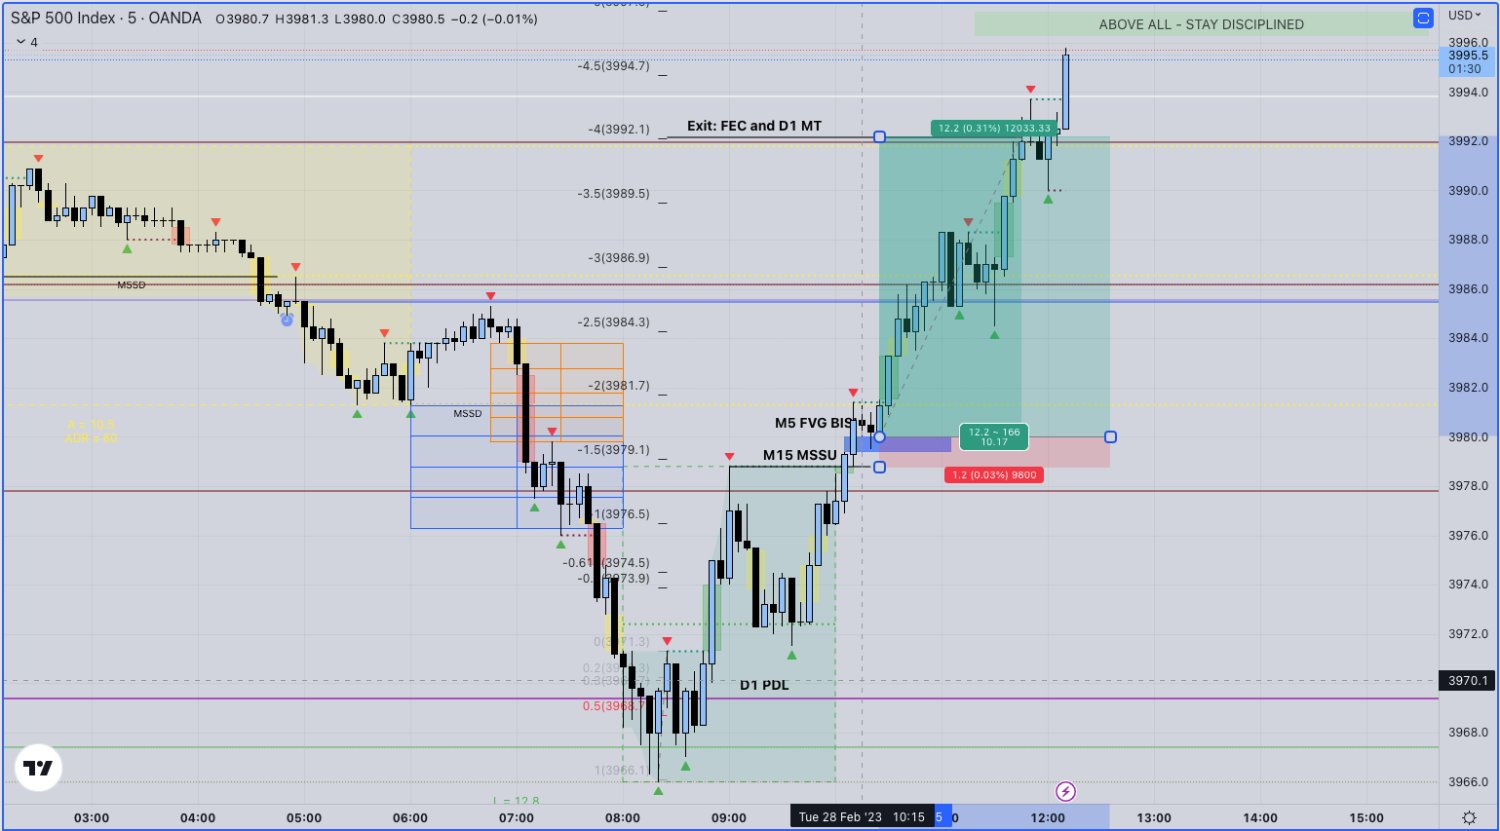Click the 15:00 time axis label
The height and width of the screenshot is (831, 1500).
click(1366, 817)
